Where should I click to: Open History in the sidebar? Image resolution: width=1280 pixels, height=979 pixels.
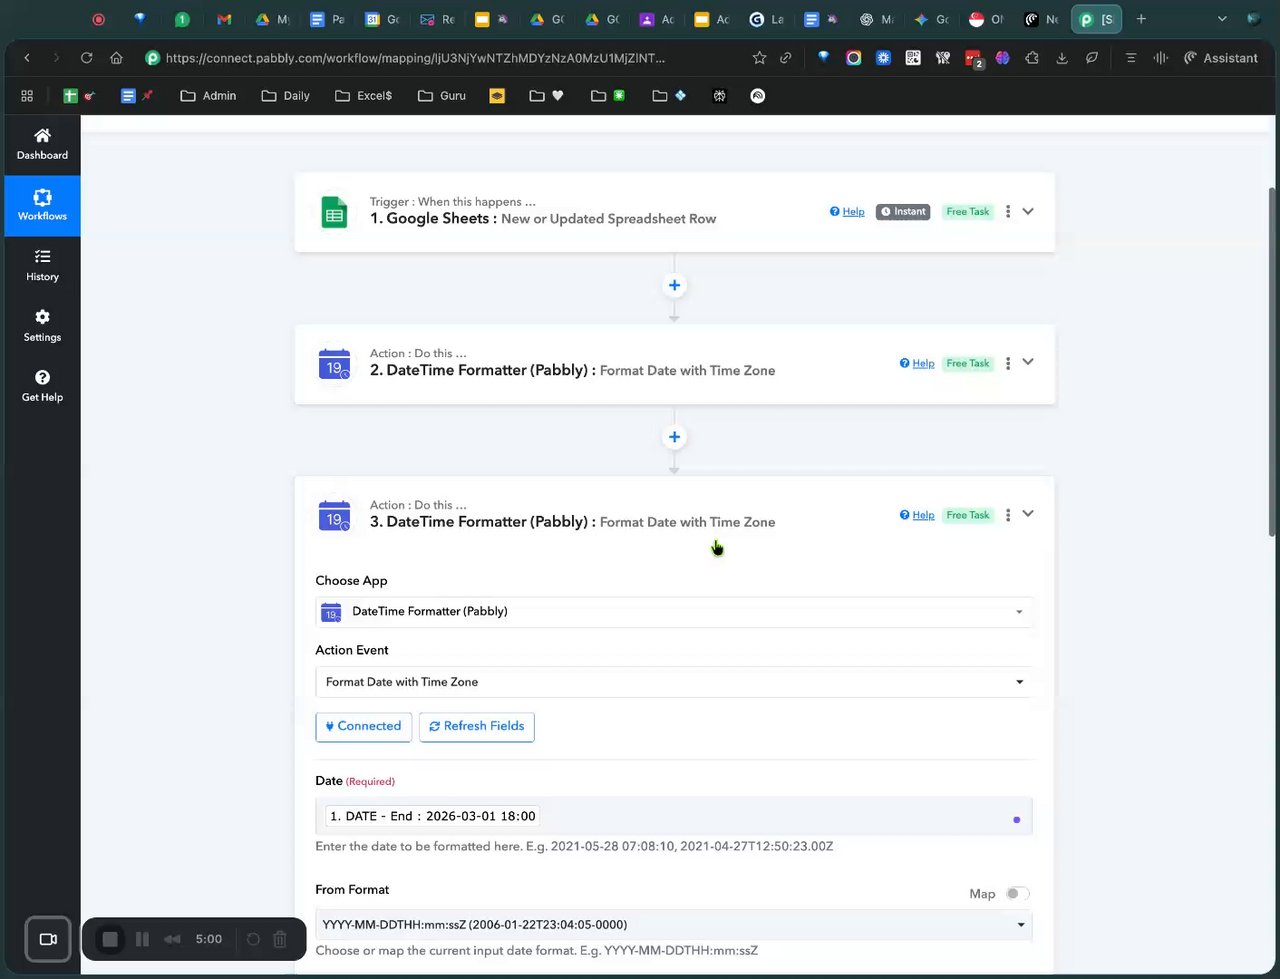pyautogui.click(x=42, y=266)
